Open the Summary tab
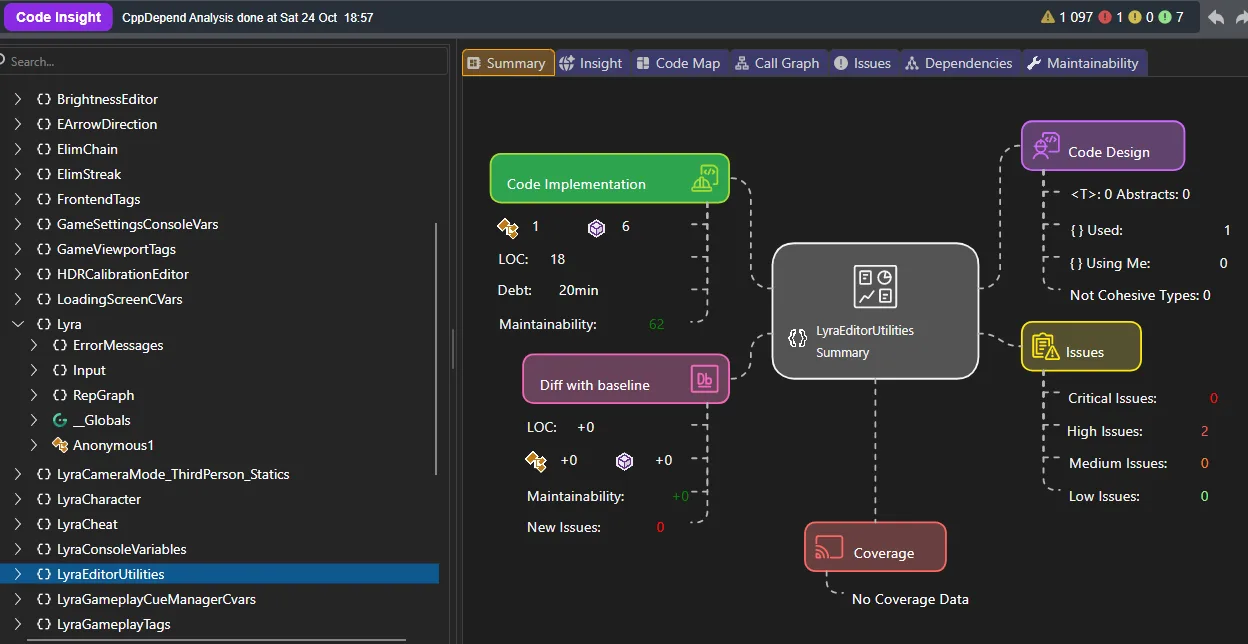1248x644 pixels. [x=508, y=63]
